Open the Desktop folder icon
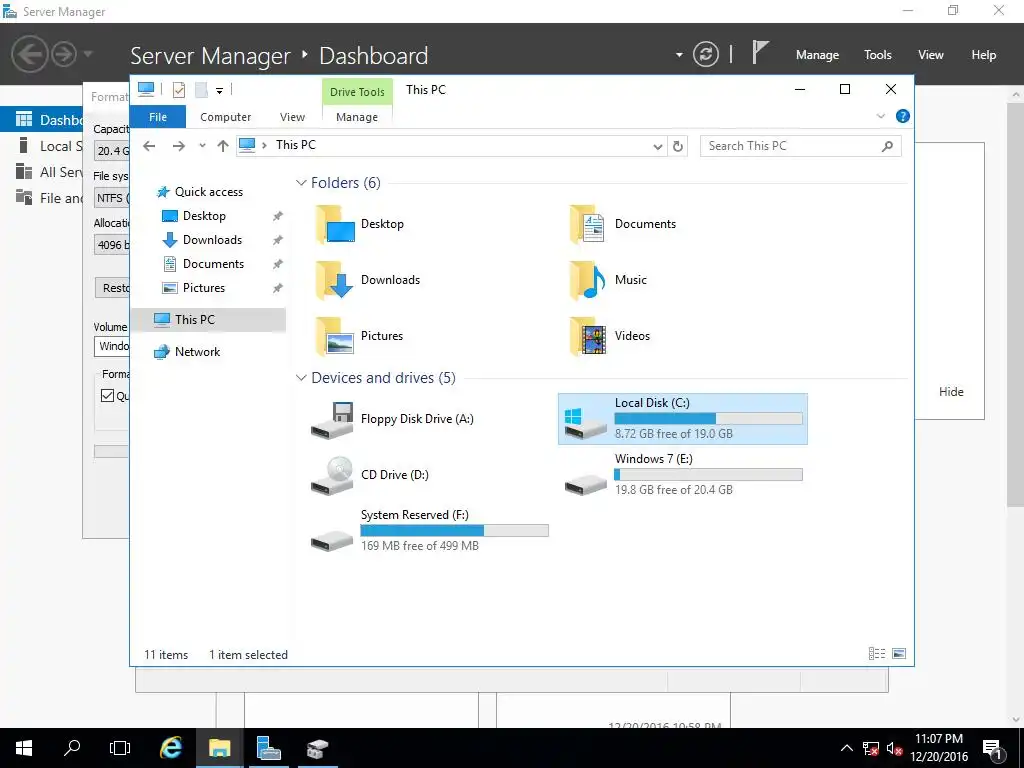The image size is (1024, 768). [335, 225]
